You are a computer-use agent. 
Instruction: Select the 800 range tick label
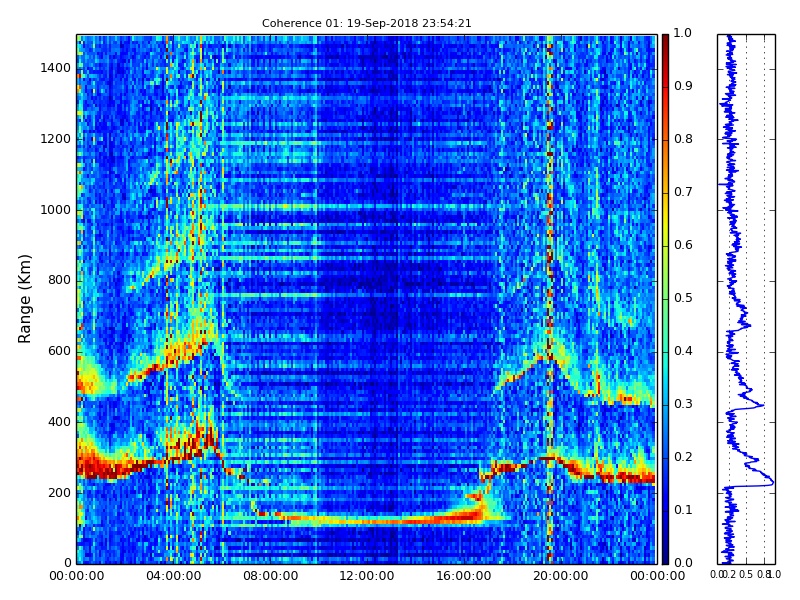click(x=59, y=280)
